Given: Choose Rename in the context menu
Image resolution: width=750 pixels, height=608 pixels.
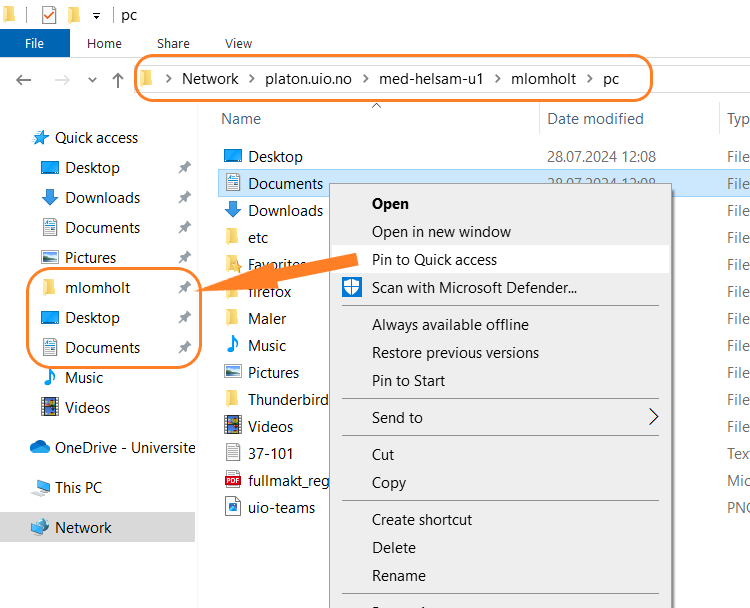Looking at the screenshot, I should [399, 575].
